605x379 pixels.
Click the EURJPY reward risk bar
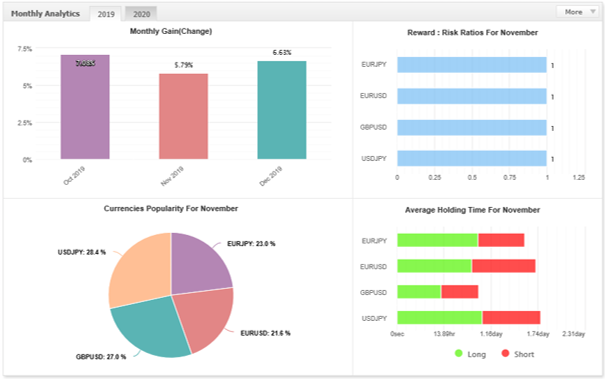tap(472, 65)
